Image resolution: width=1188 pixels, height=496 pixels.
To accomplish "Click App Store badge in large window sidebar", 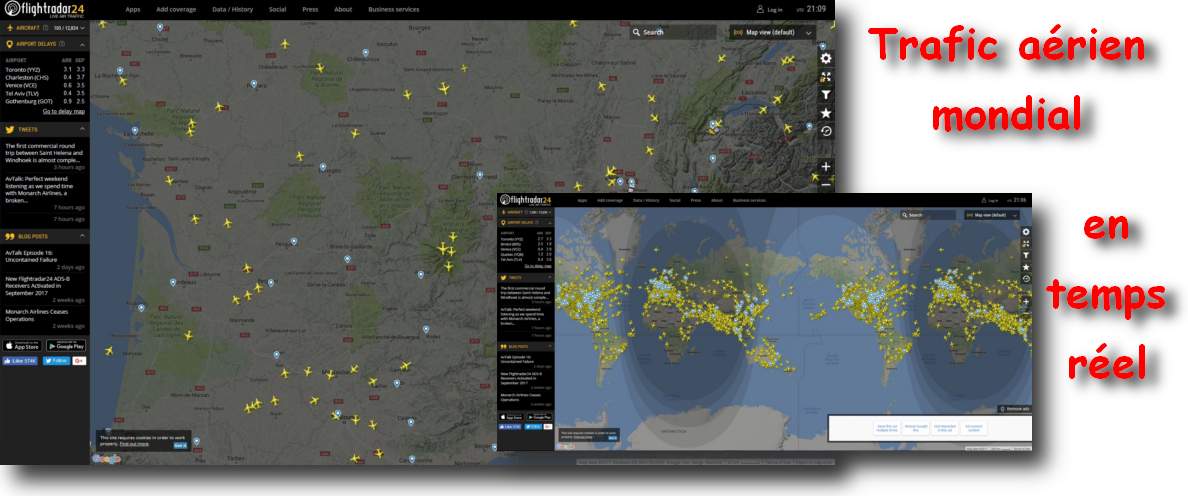I will [x=22, y=346].
